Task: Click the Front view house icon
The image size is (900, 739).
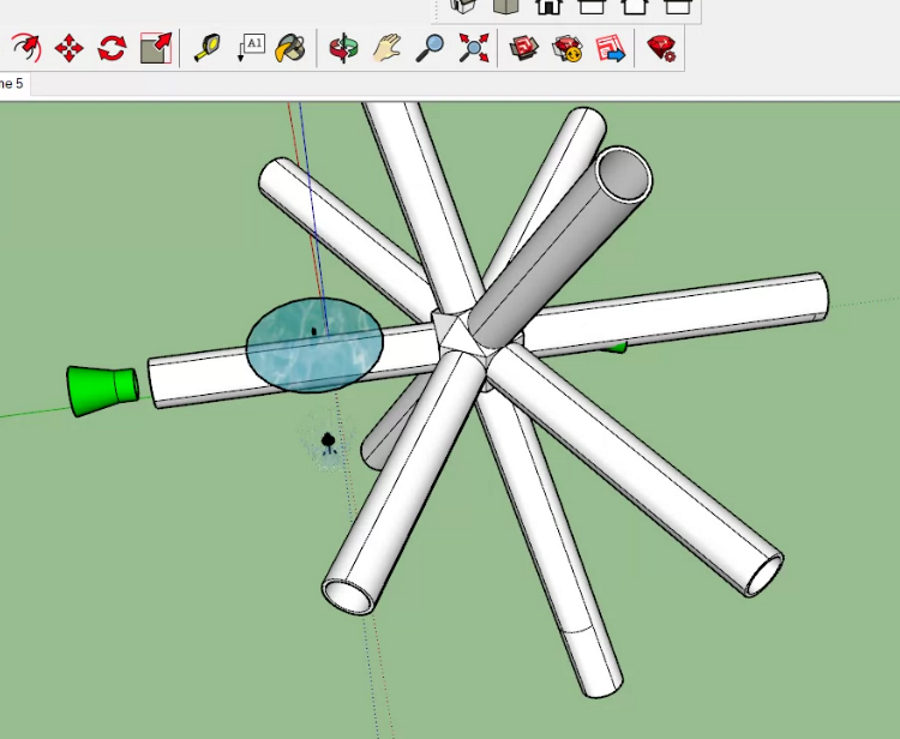Action: 549,7
